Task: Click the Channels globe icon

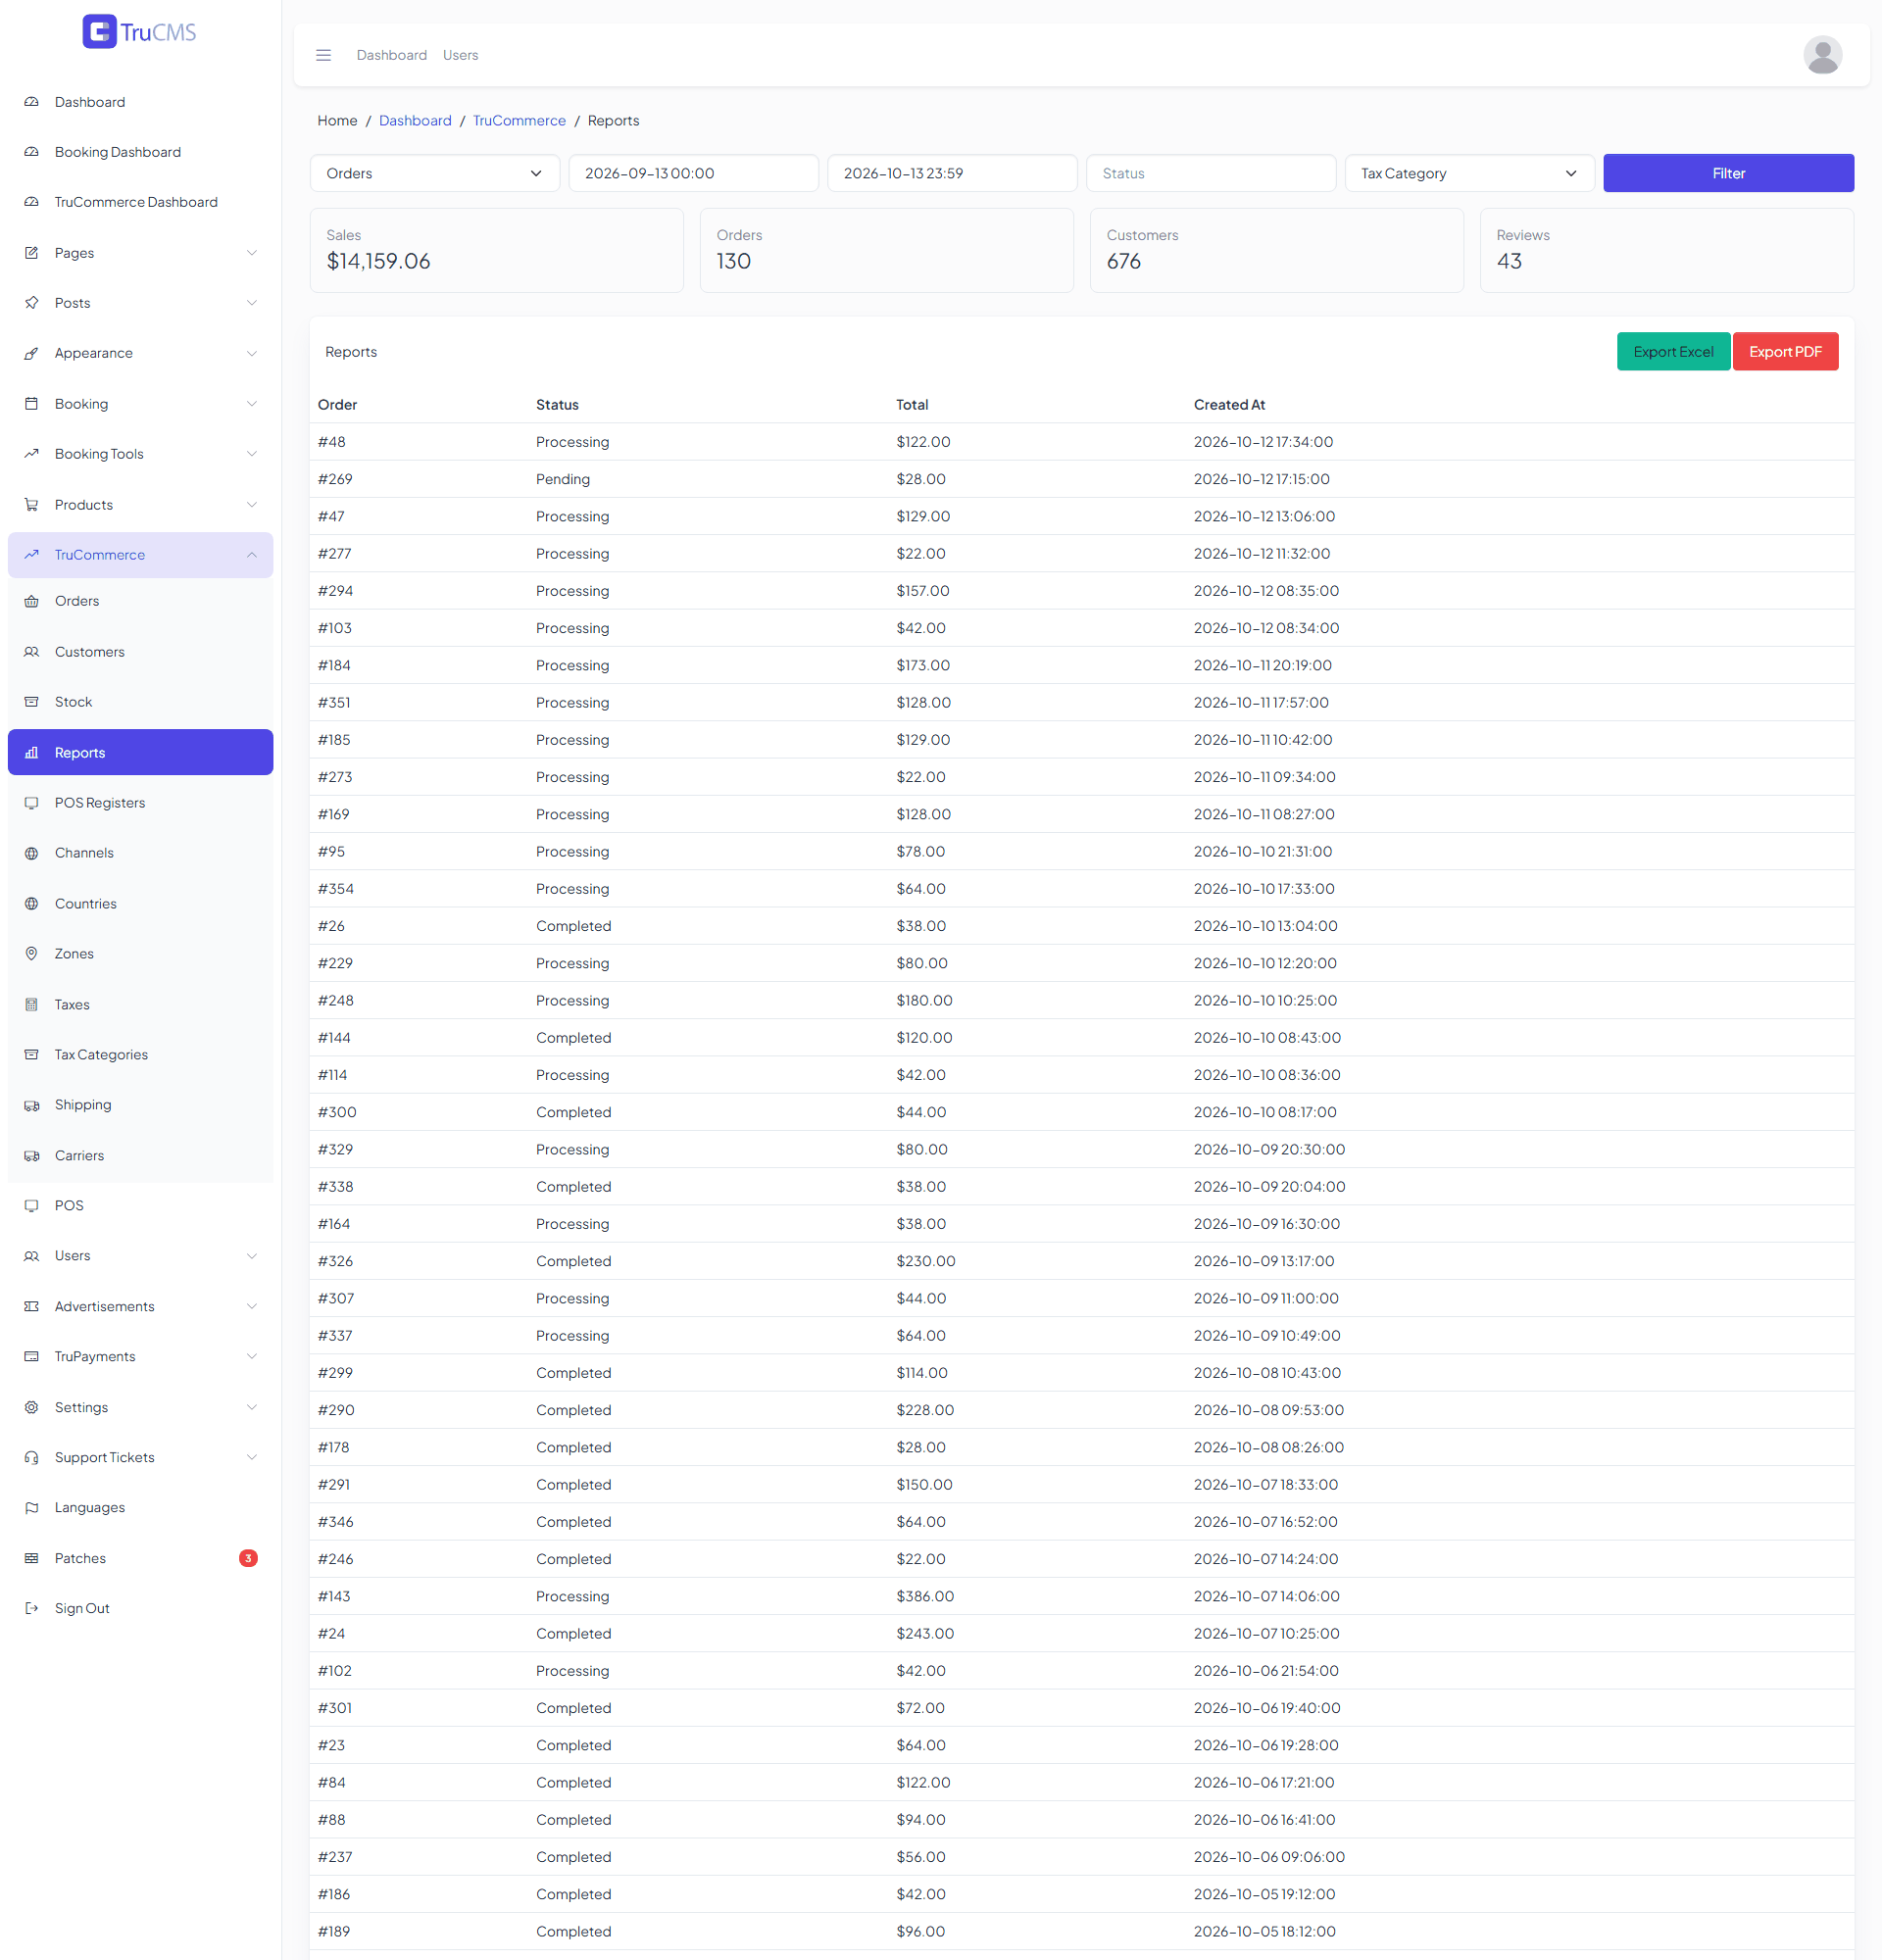Action: 32,853
